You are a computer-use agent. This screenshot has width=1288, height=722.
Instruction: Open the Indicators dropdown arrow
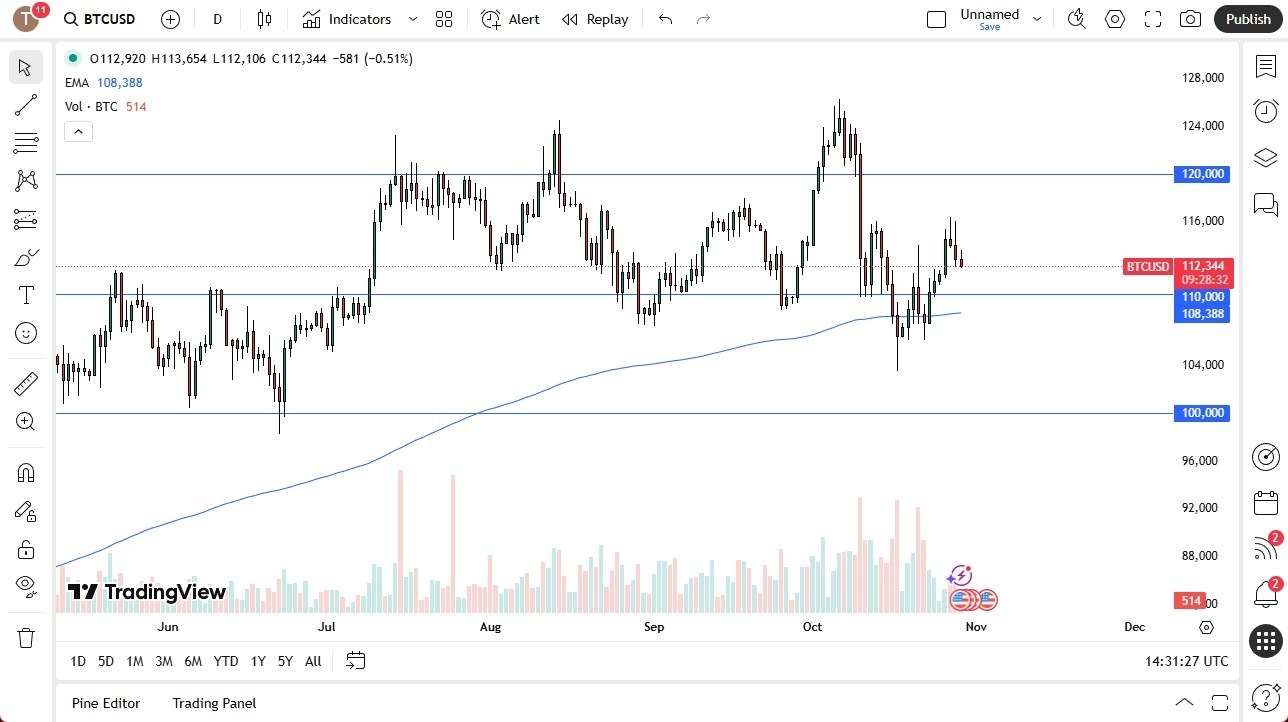pyautogui.click(x=411, y=19)
